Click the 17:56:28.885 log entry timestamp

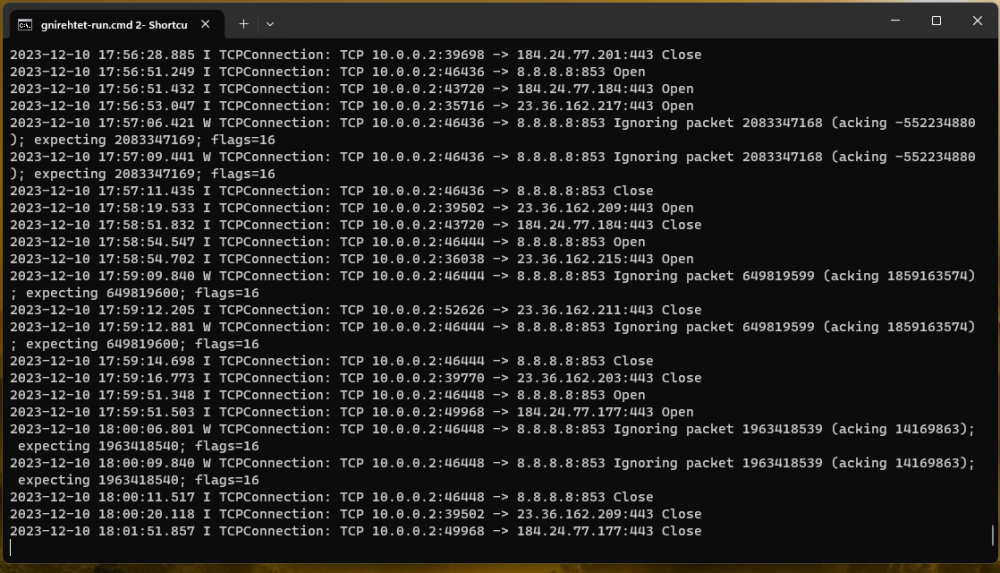click(x=103, y=55)
